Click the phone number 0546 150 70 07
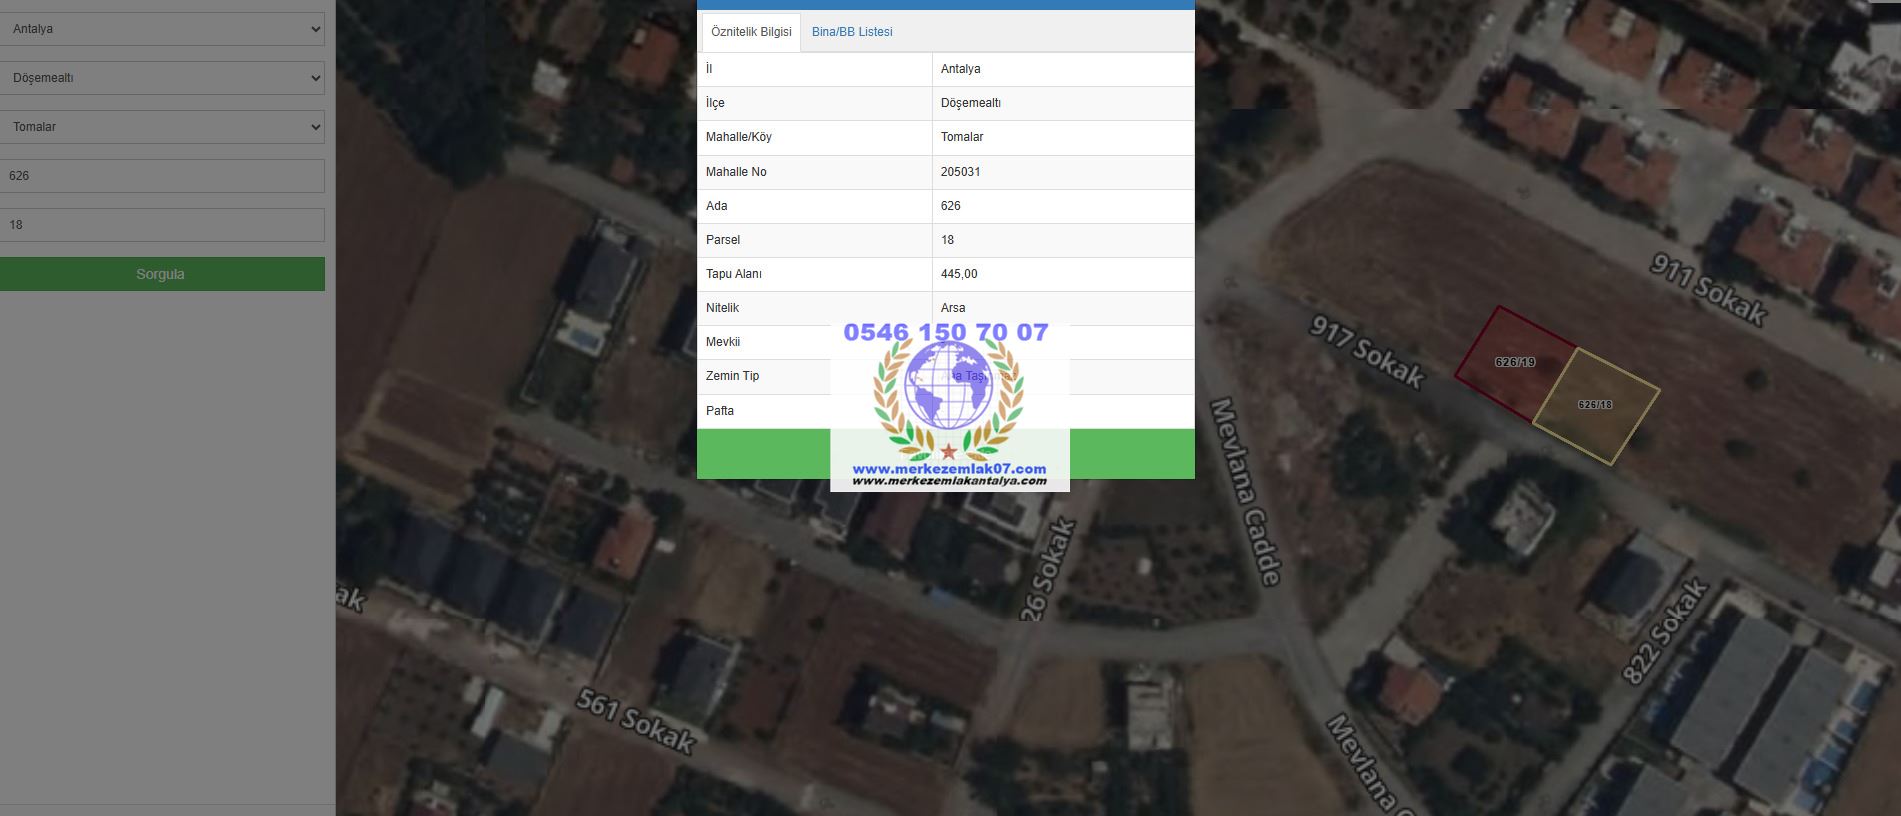1901x816 pixels. pos(946,332)
